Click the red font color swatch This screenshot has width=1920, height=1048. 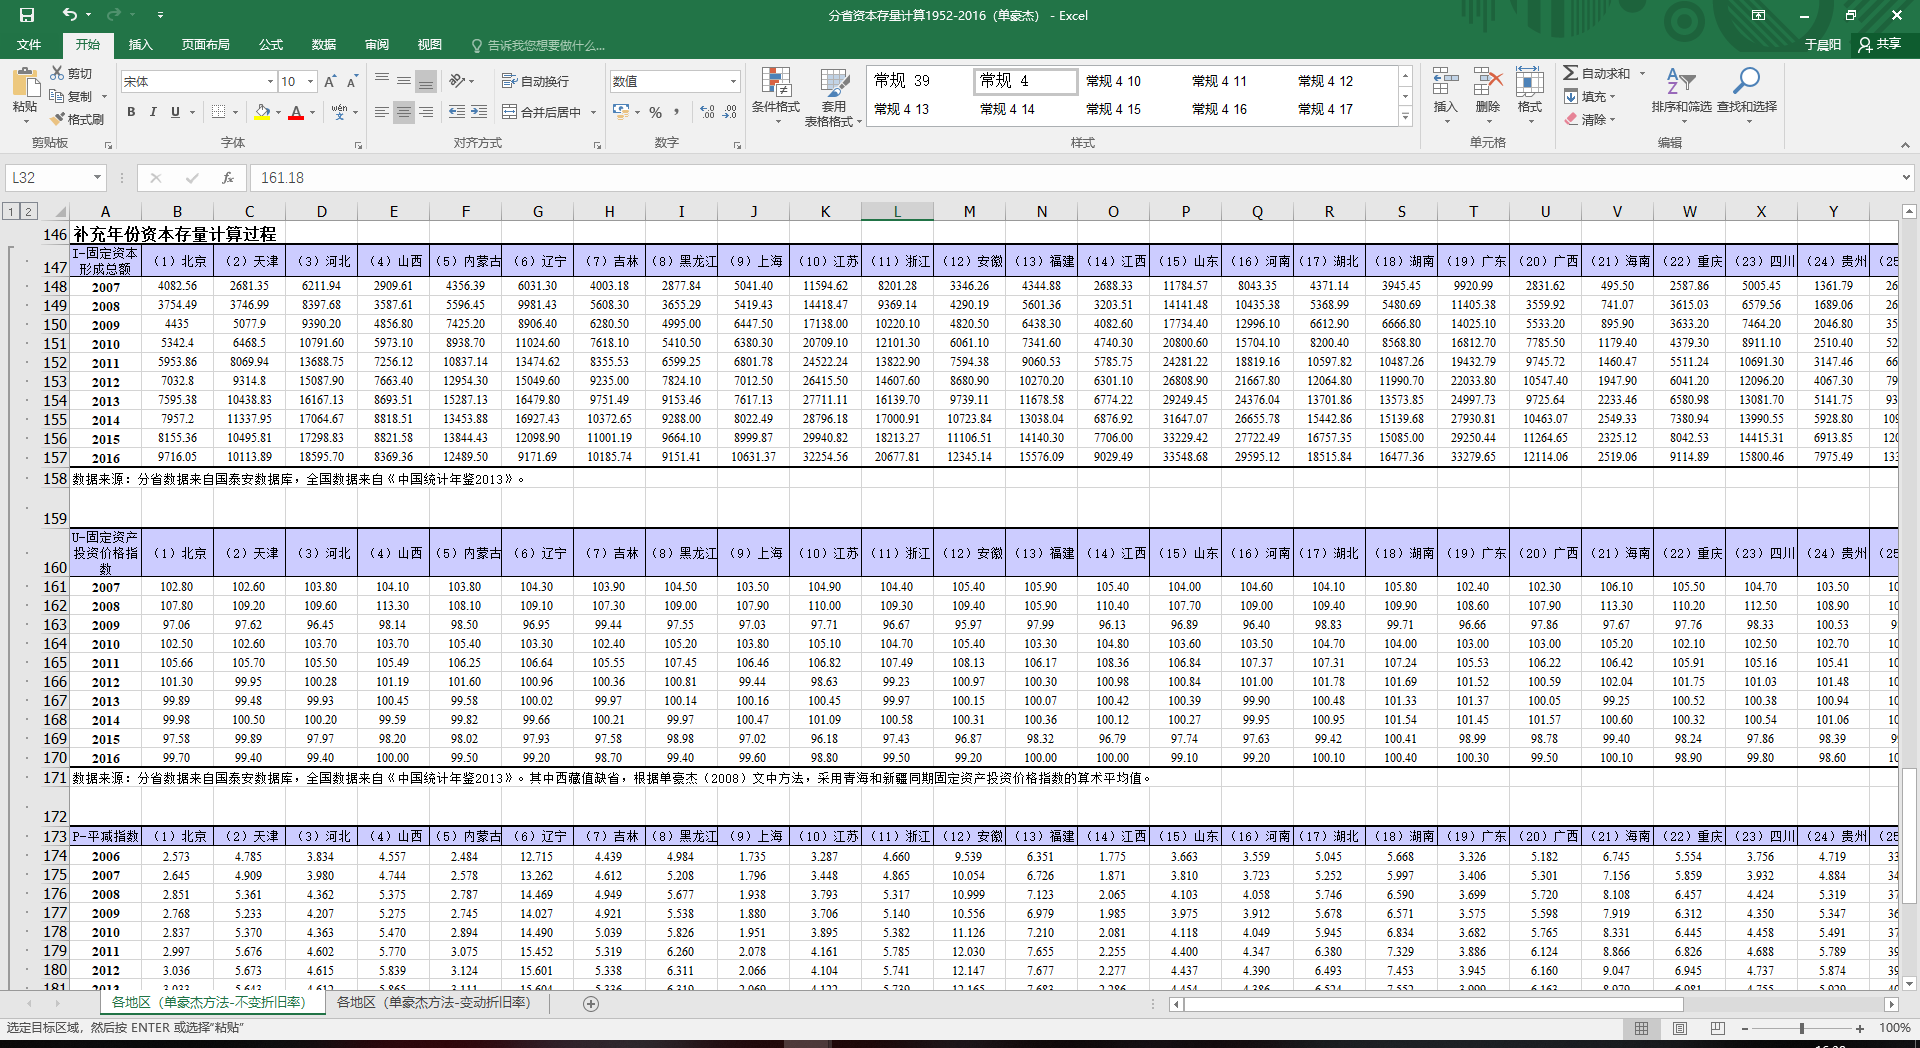point(296,113)
